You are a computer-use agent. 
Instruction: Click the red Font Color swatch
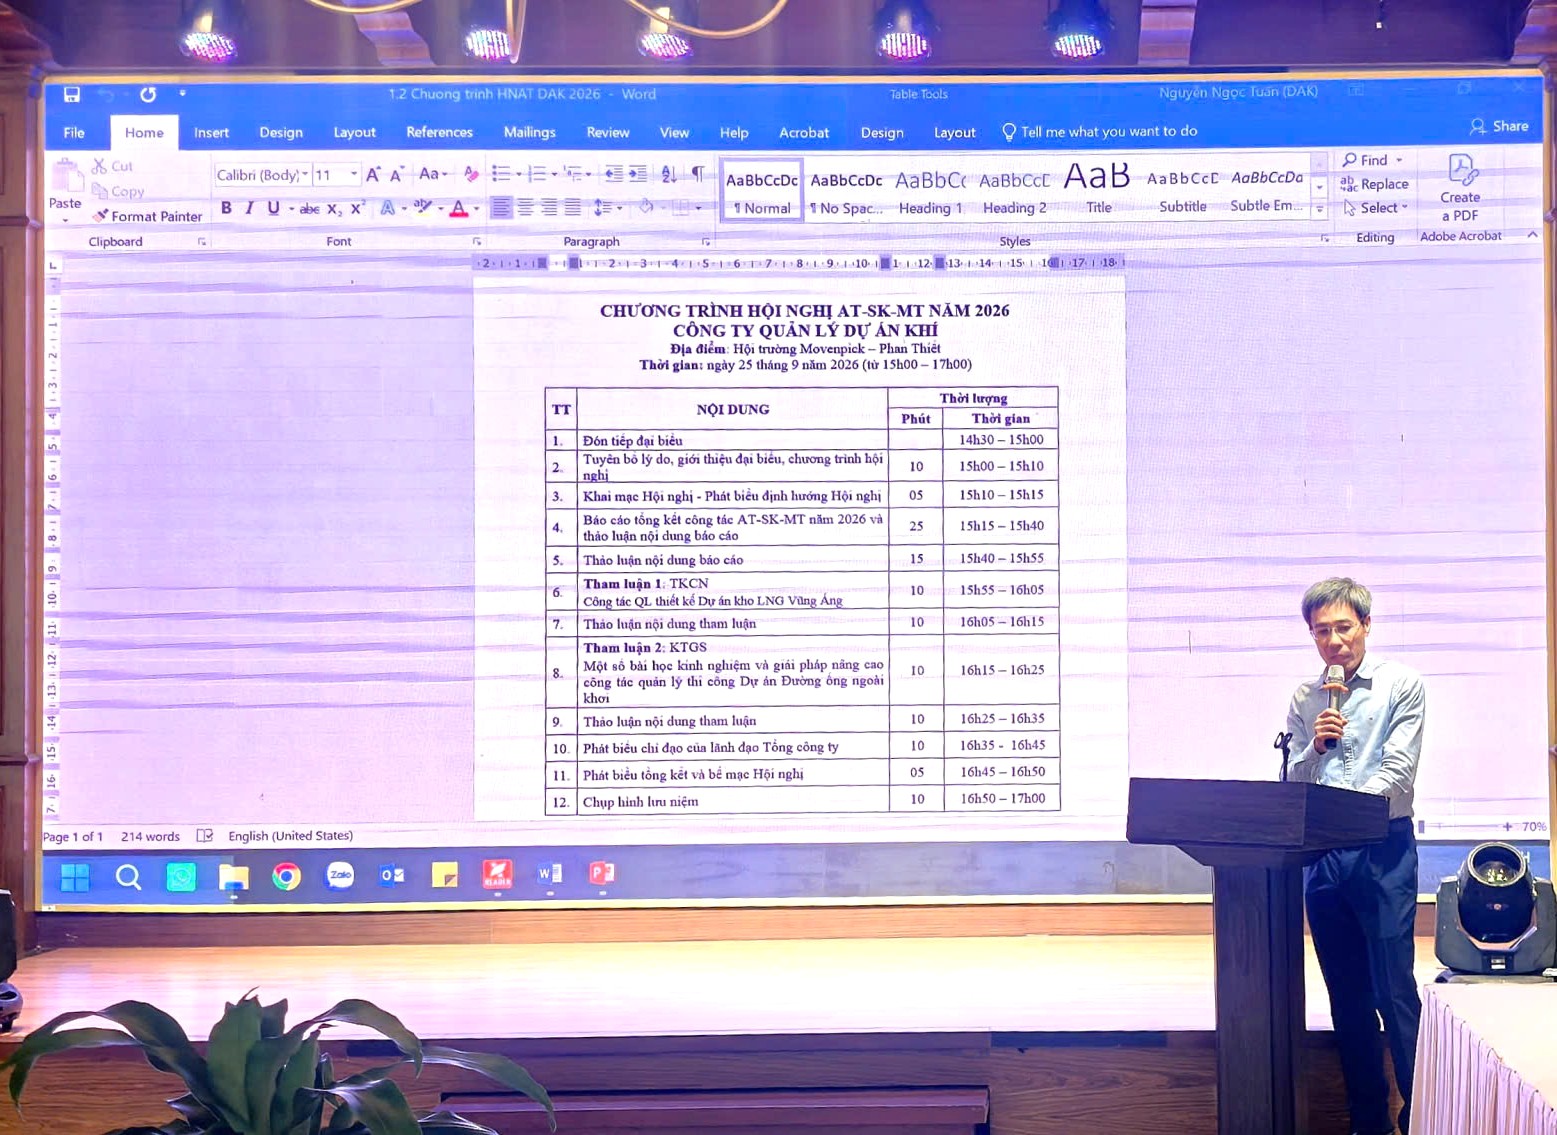pyautogui.click(x=459, y=209)
